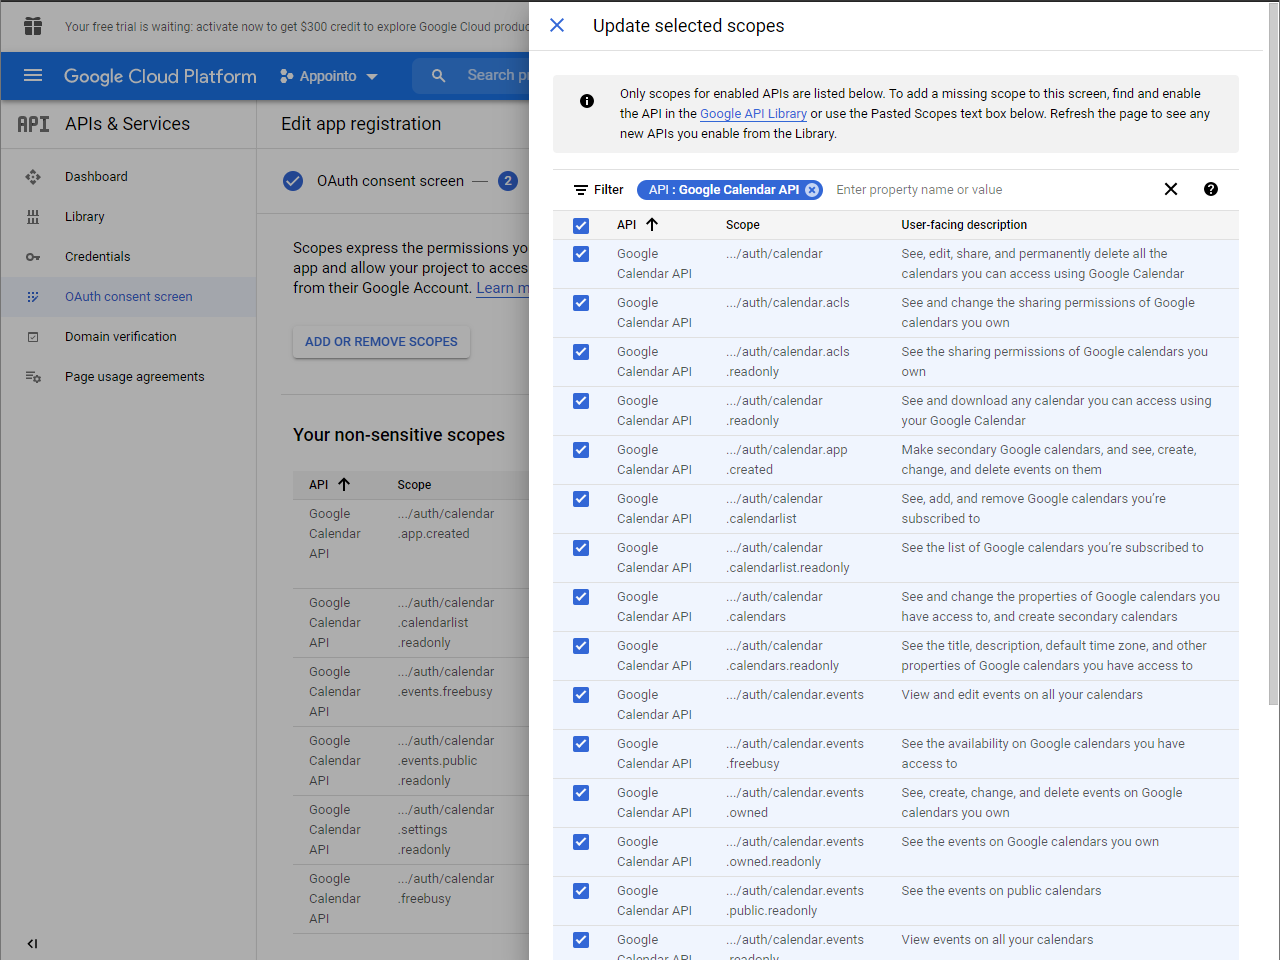Uncheck the calendar.readonly scope checkbox
Screen dimensions: 1280x960
pyautogui.click(x=581, y=401)
